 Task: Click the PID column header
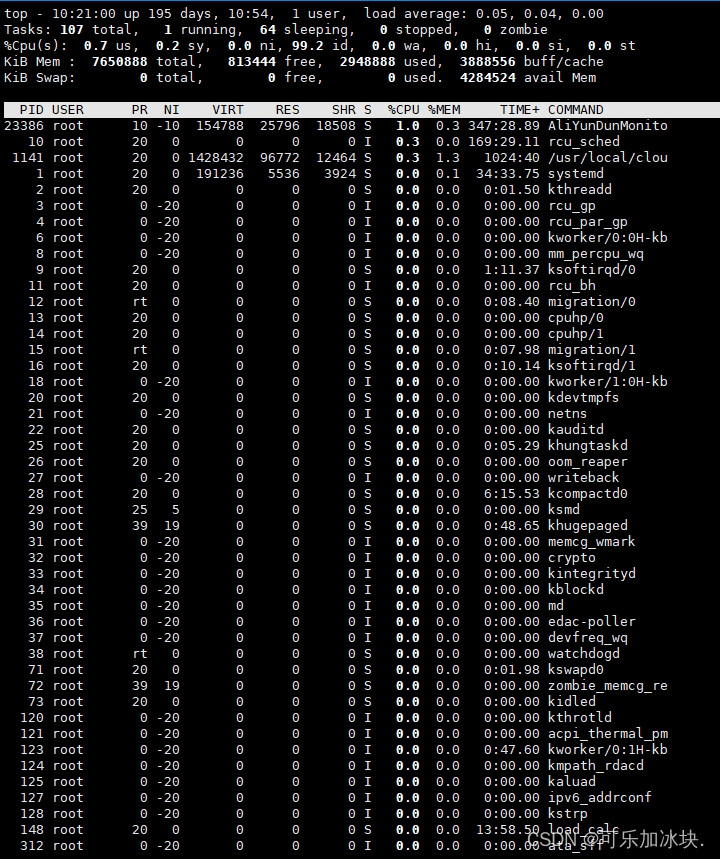point(32,110)
